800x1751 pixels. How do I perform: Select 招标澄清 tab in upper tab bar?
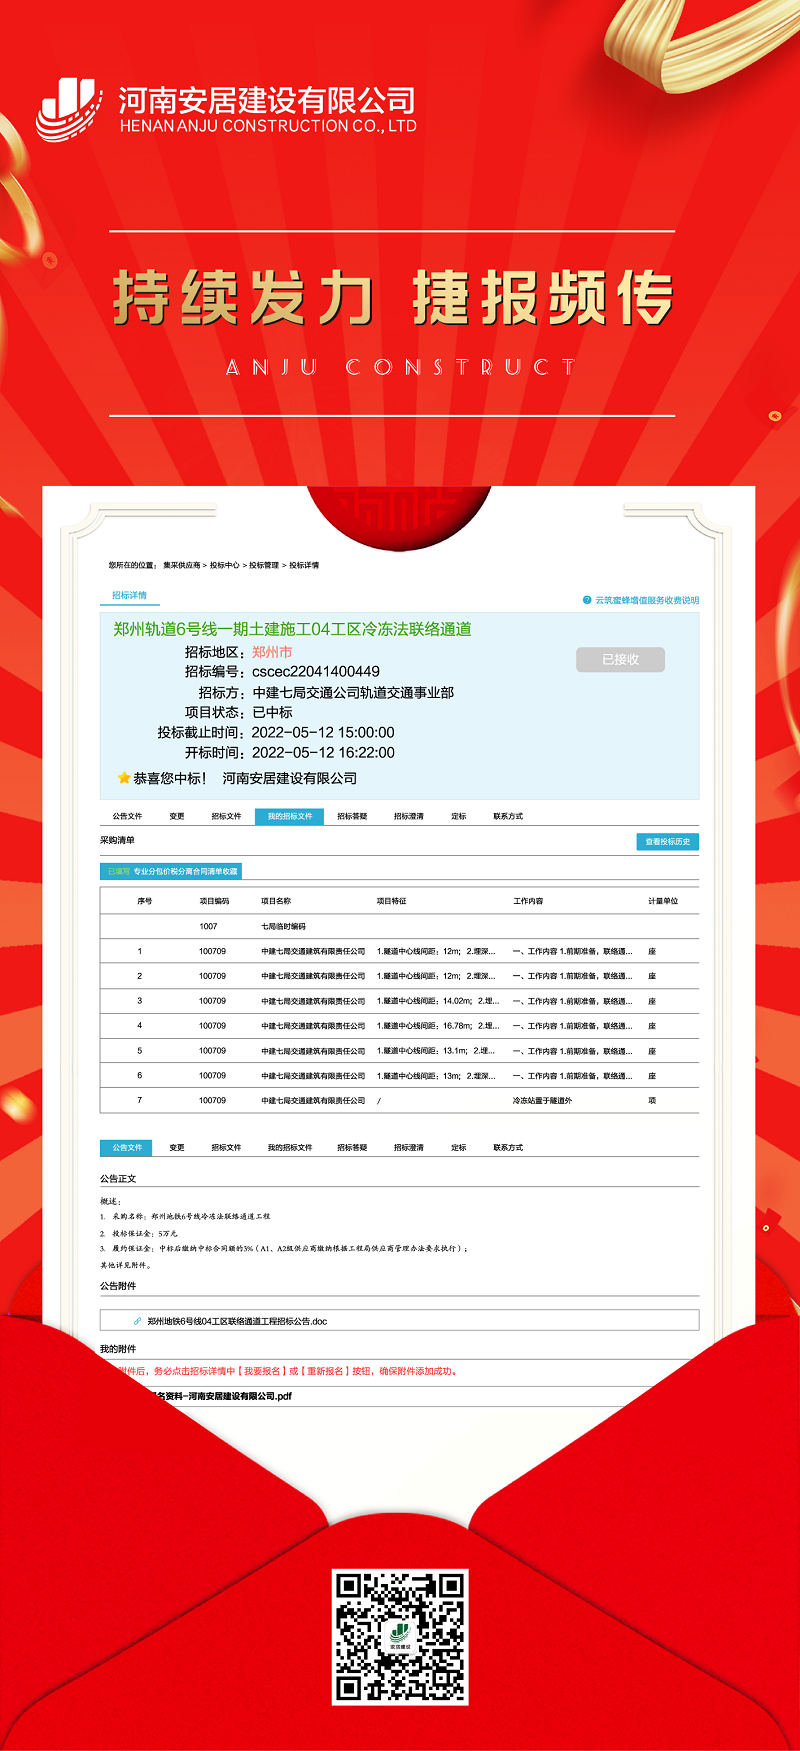point(409,816)
